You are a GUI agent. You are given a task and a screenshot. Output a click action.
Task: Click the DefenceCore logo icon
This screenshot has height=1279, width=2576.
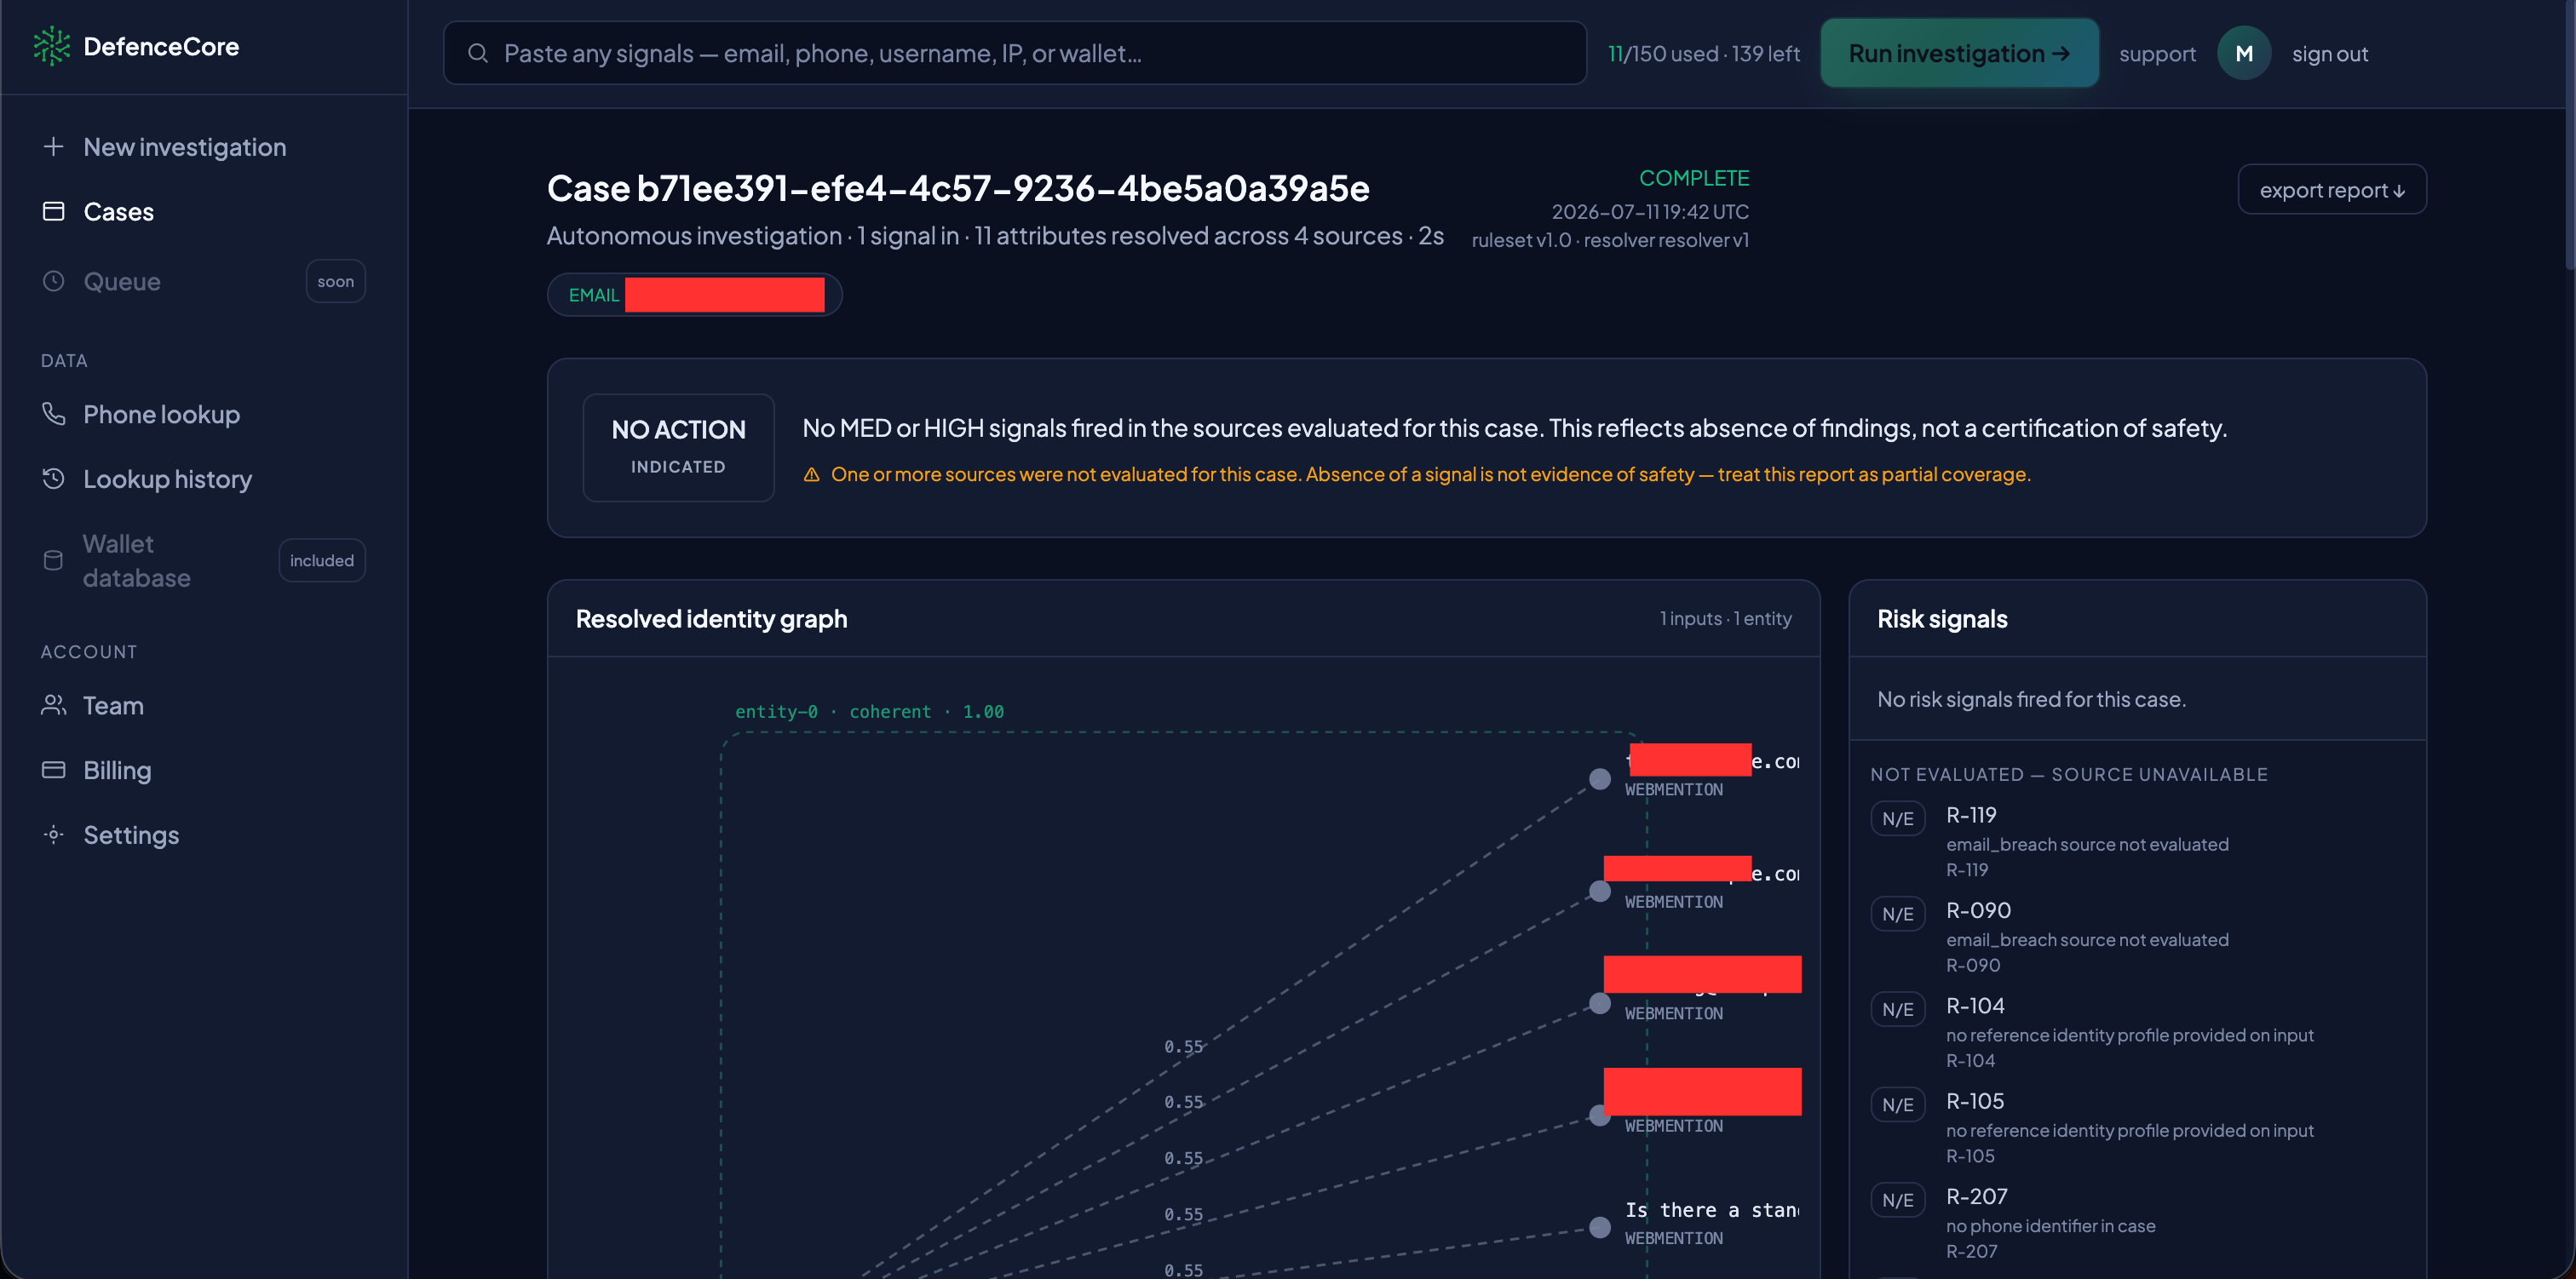click(x=51, y=46)
